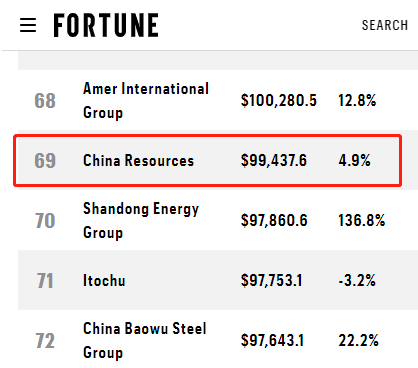Open Shandong Energy Group entry
This screenshot has height=368, width=418.
pos(141,220)
